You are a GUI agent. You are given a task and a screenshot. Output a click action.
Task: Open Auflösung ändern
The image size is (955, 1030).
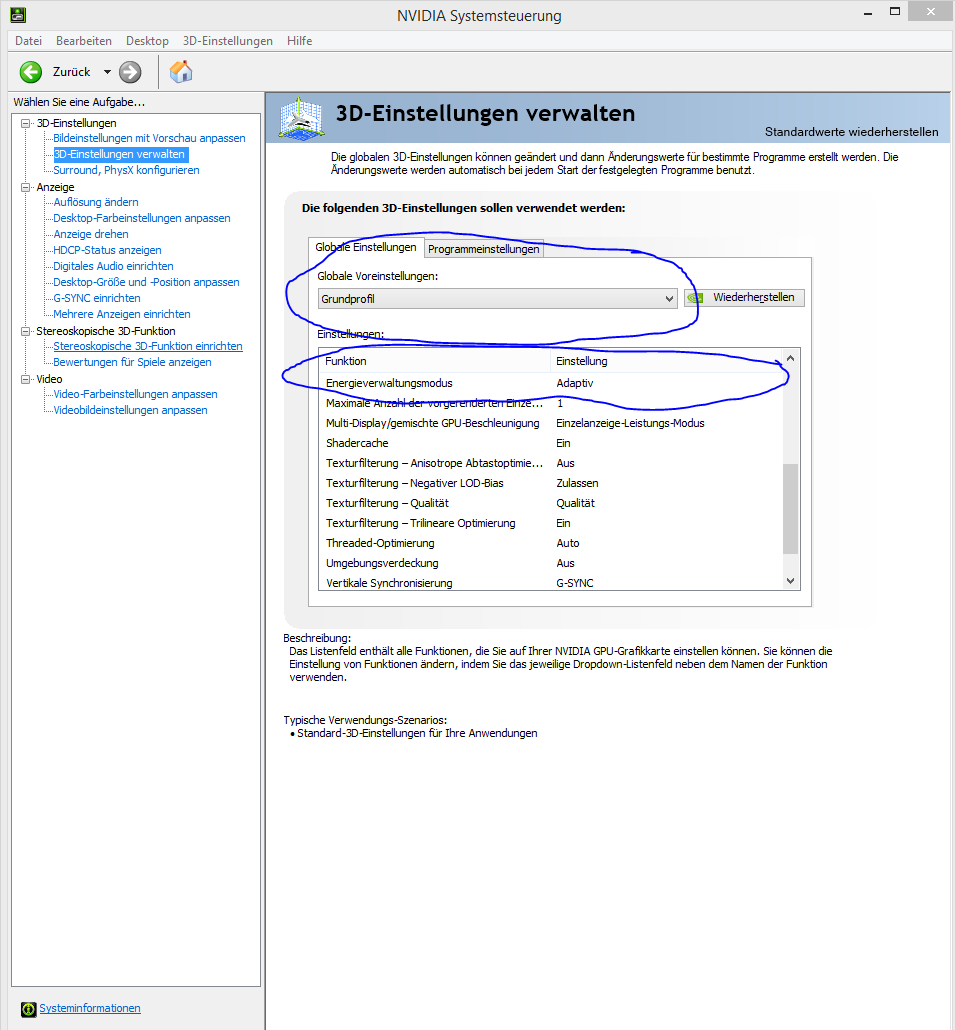[x=96, y=202]
